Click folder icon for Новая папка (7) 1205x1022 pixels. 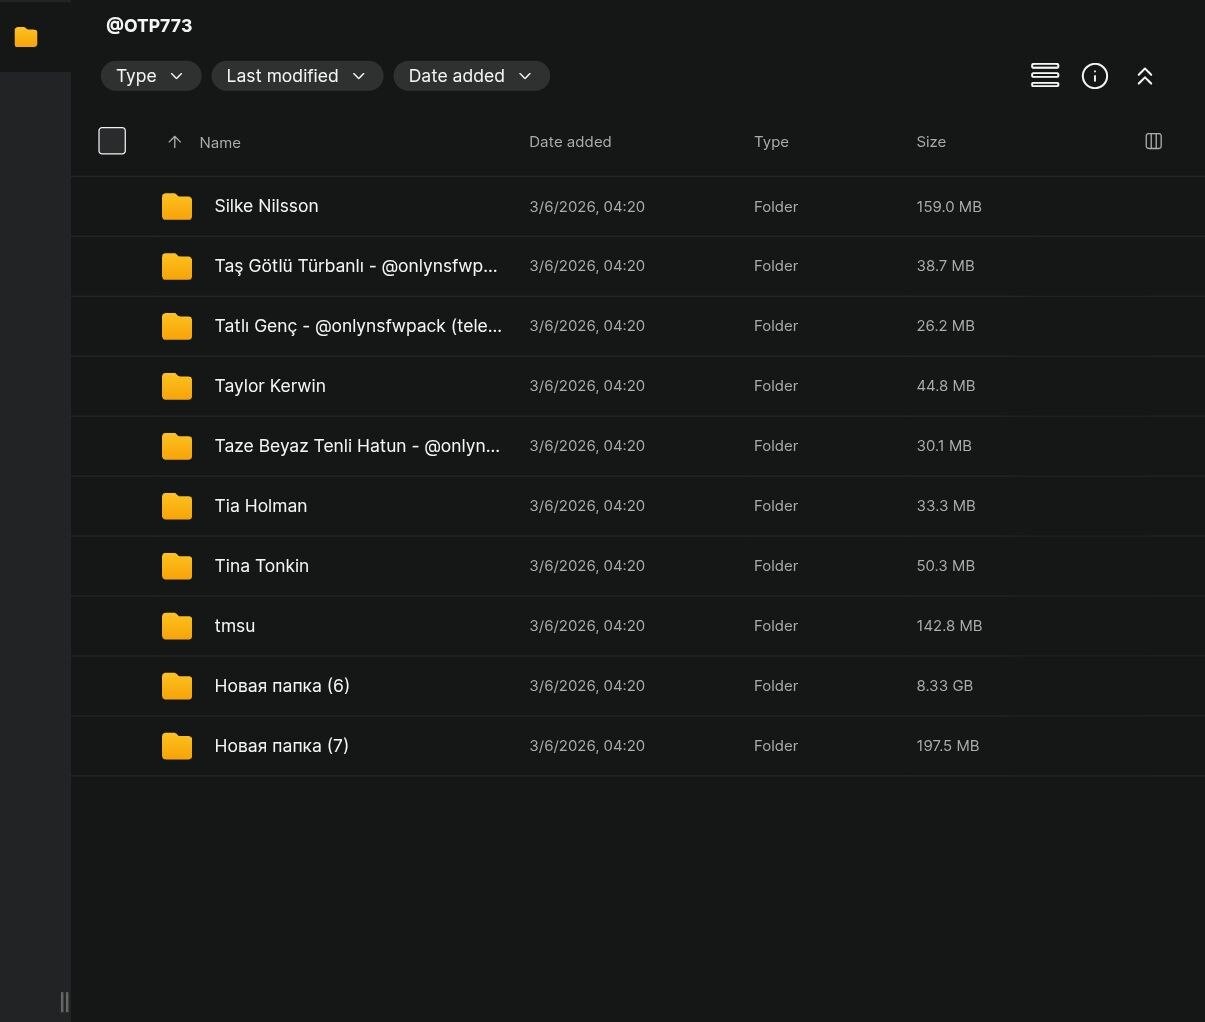(177, 746)
